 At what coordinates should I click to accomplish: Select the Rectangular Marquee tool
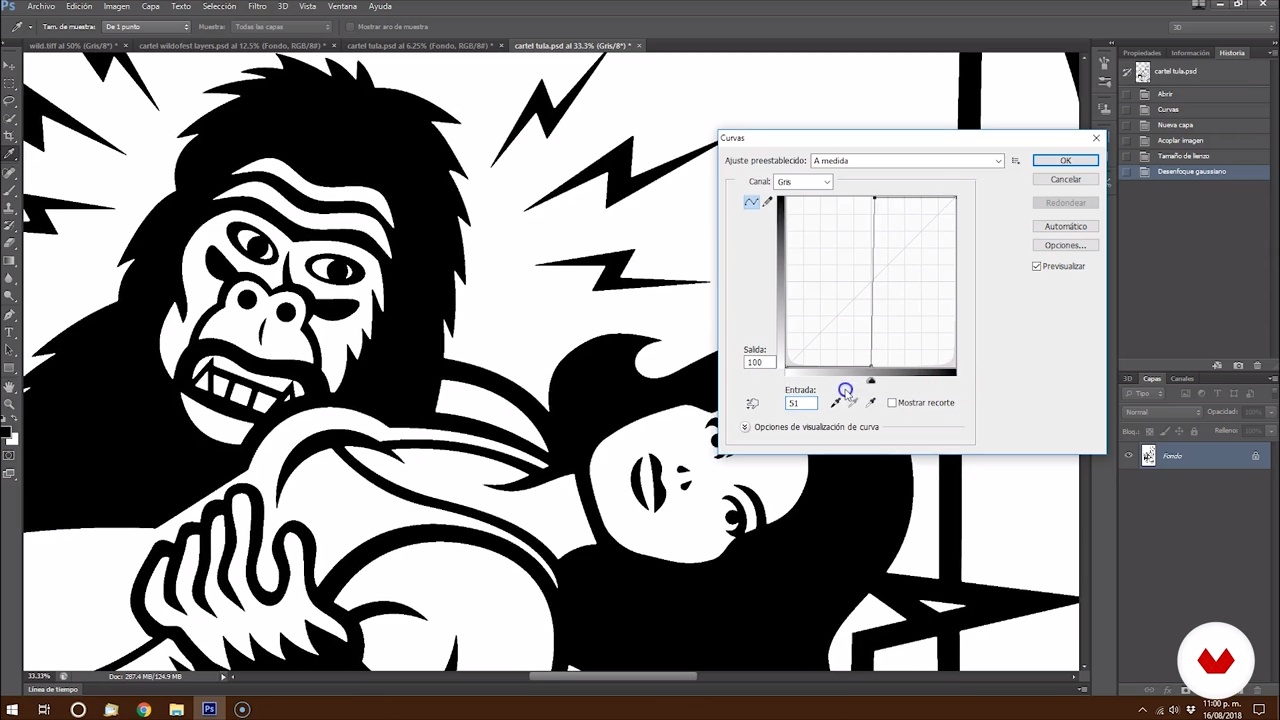[9, 83]
